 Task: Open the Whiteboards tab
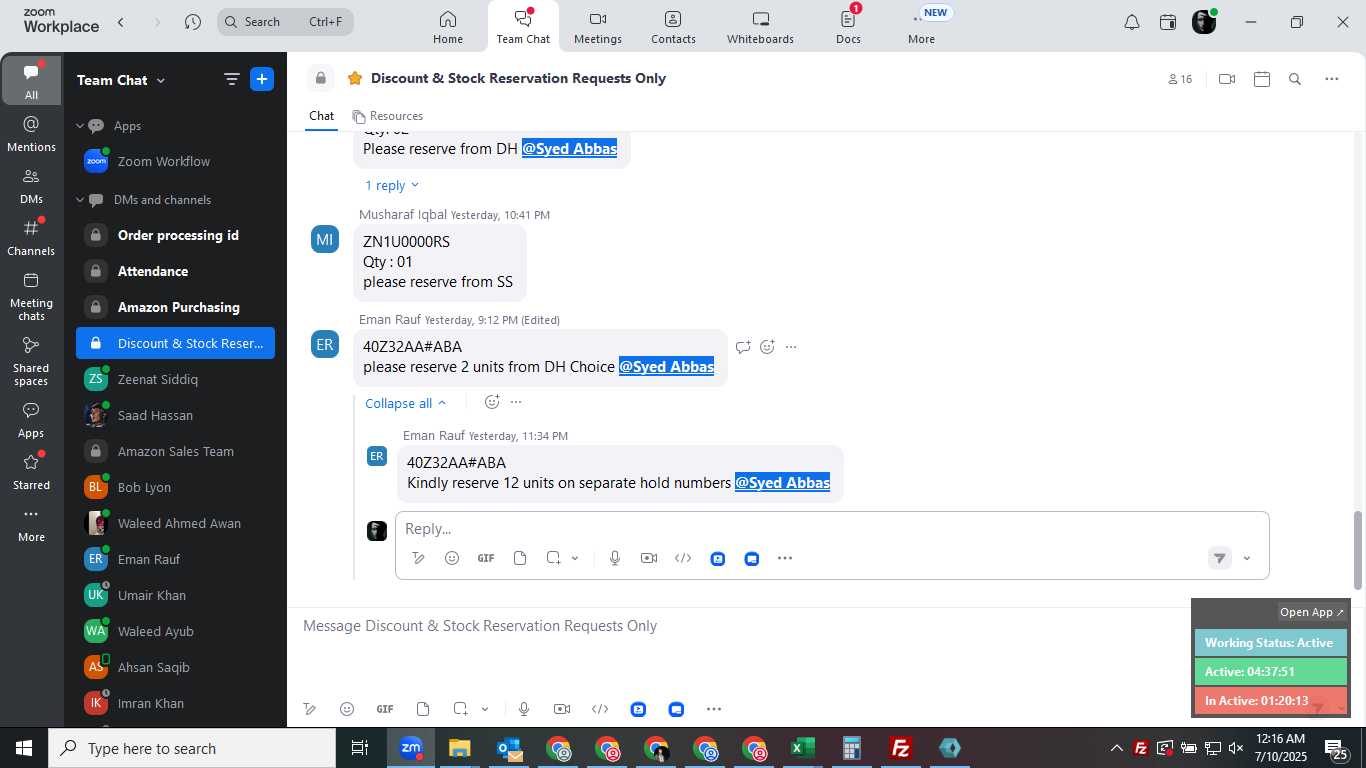click(x=760, y=27)
